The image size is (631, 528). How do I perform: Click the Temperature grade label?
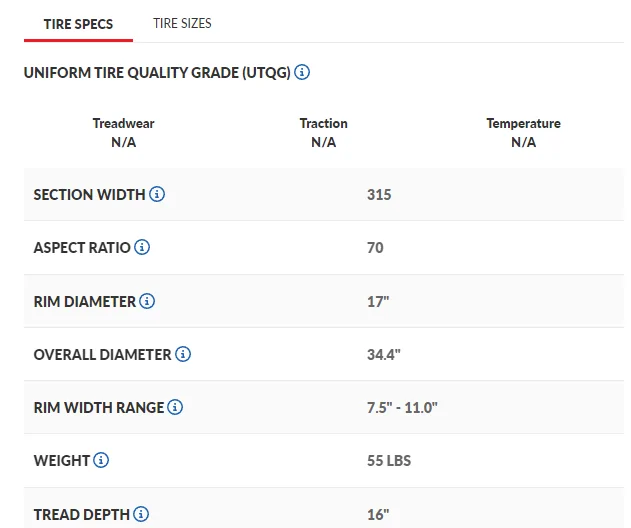524,123
